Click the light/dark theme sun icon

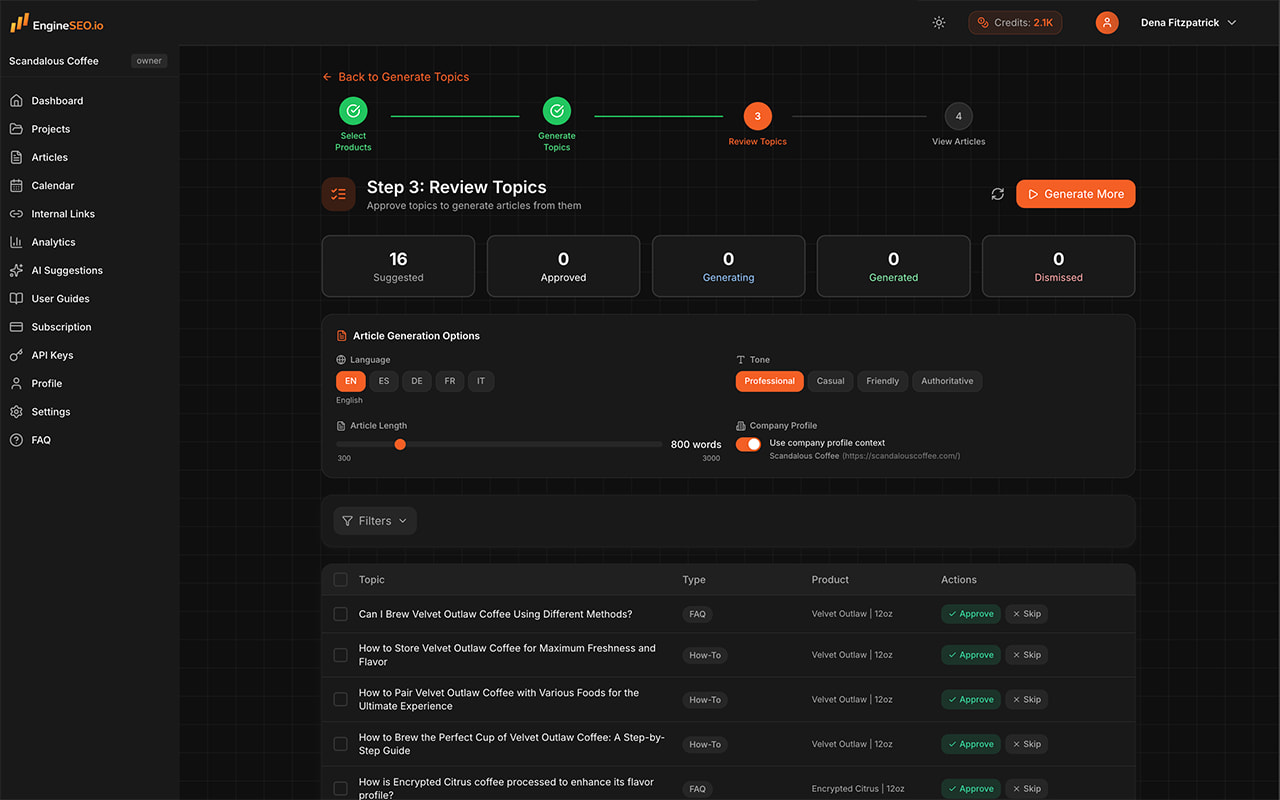tap(939, 22)
